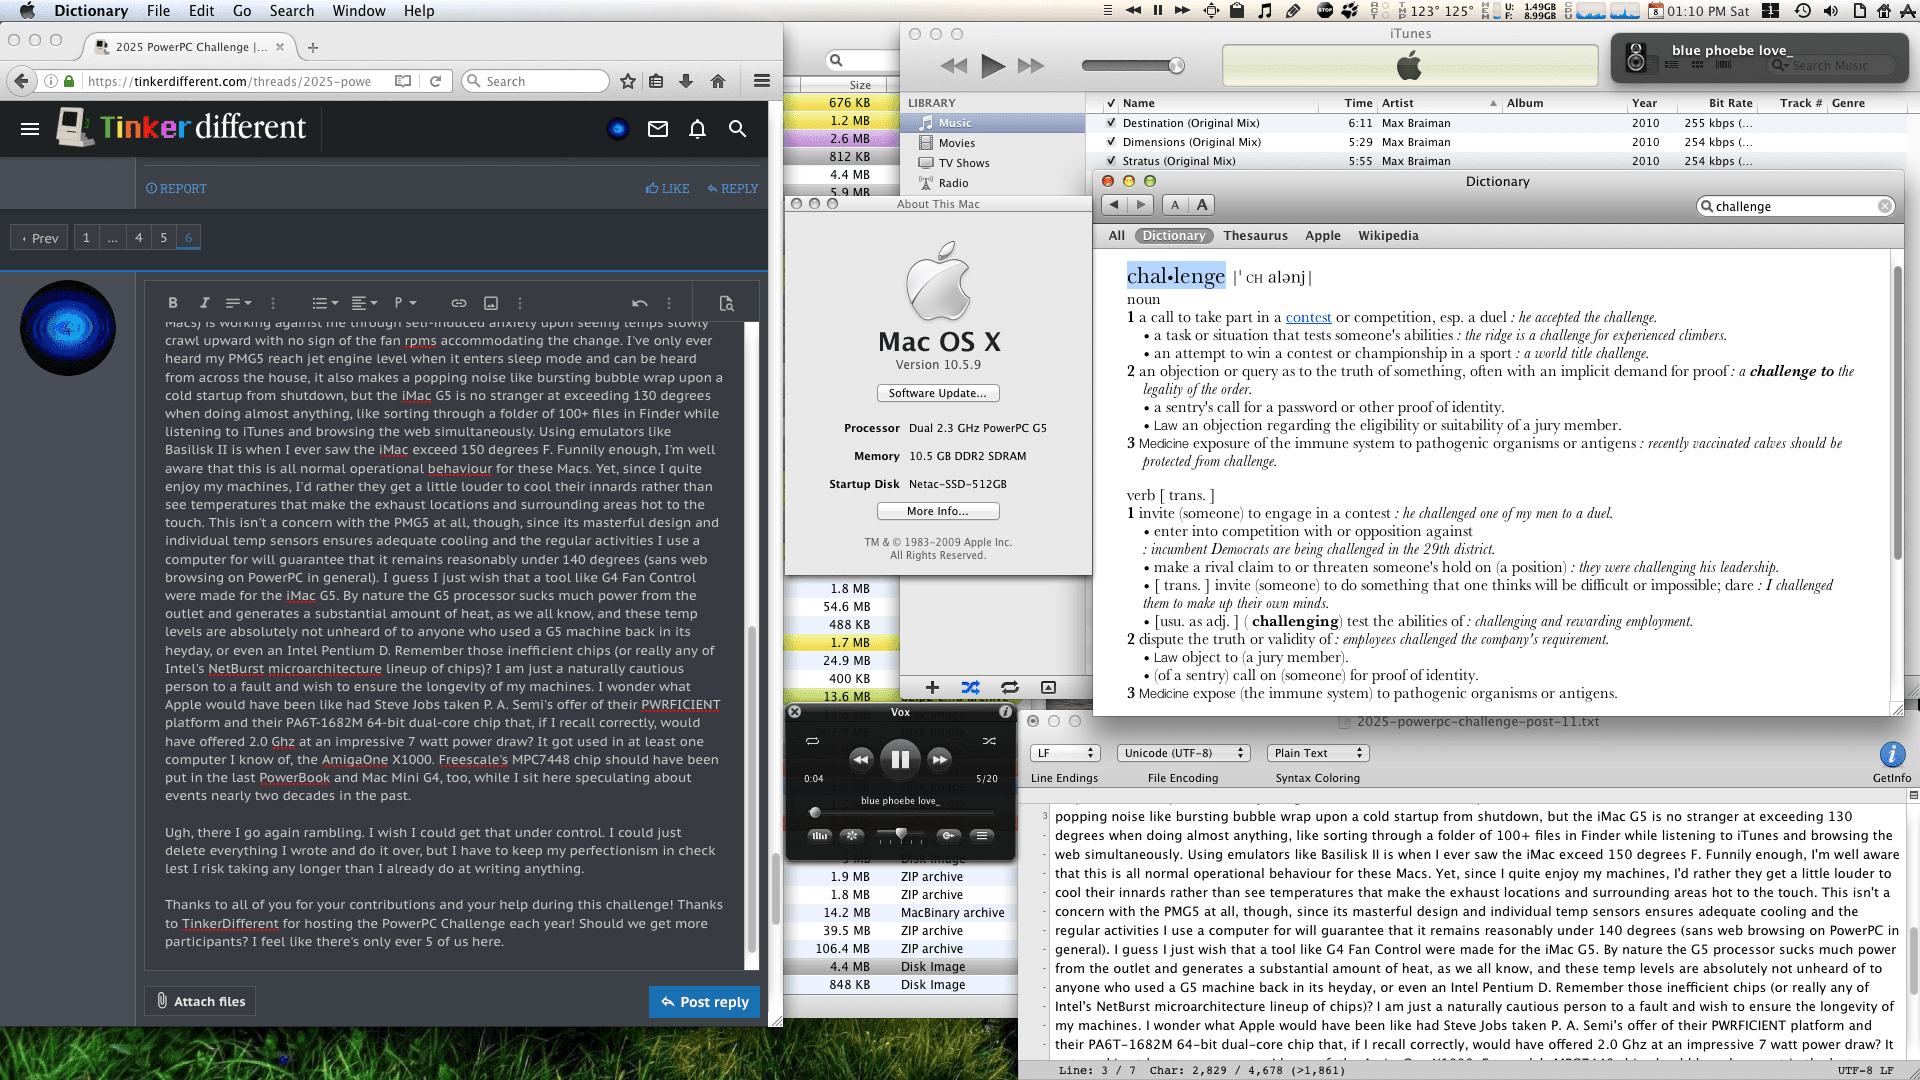1920x1080 pixels.
Task: Open list type dropdown in editor
Action: coord(325,303)
